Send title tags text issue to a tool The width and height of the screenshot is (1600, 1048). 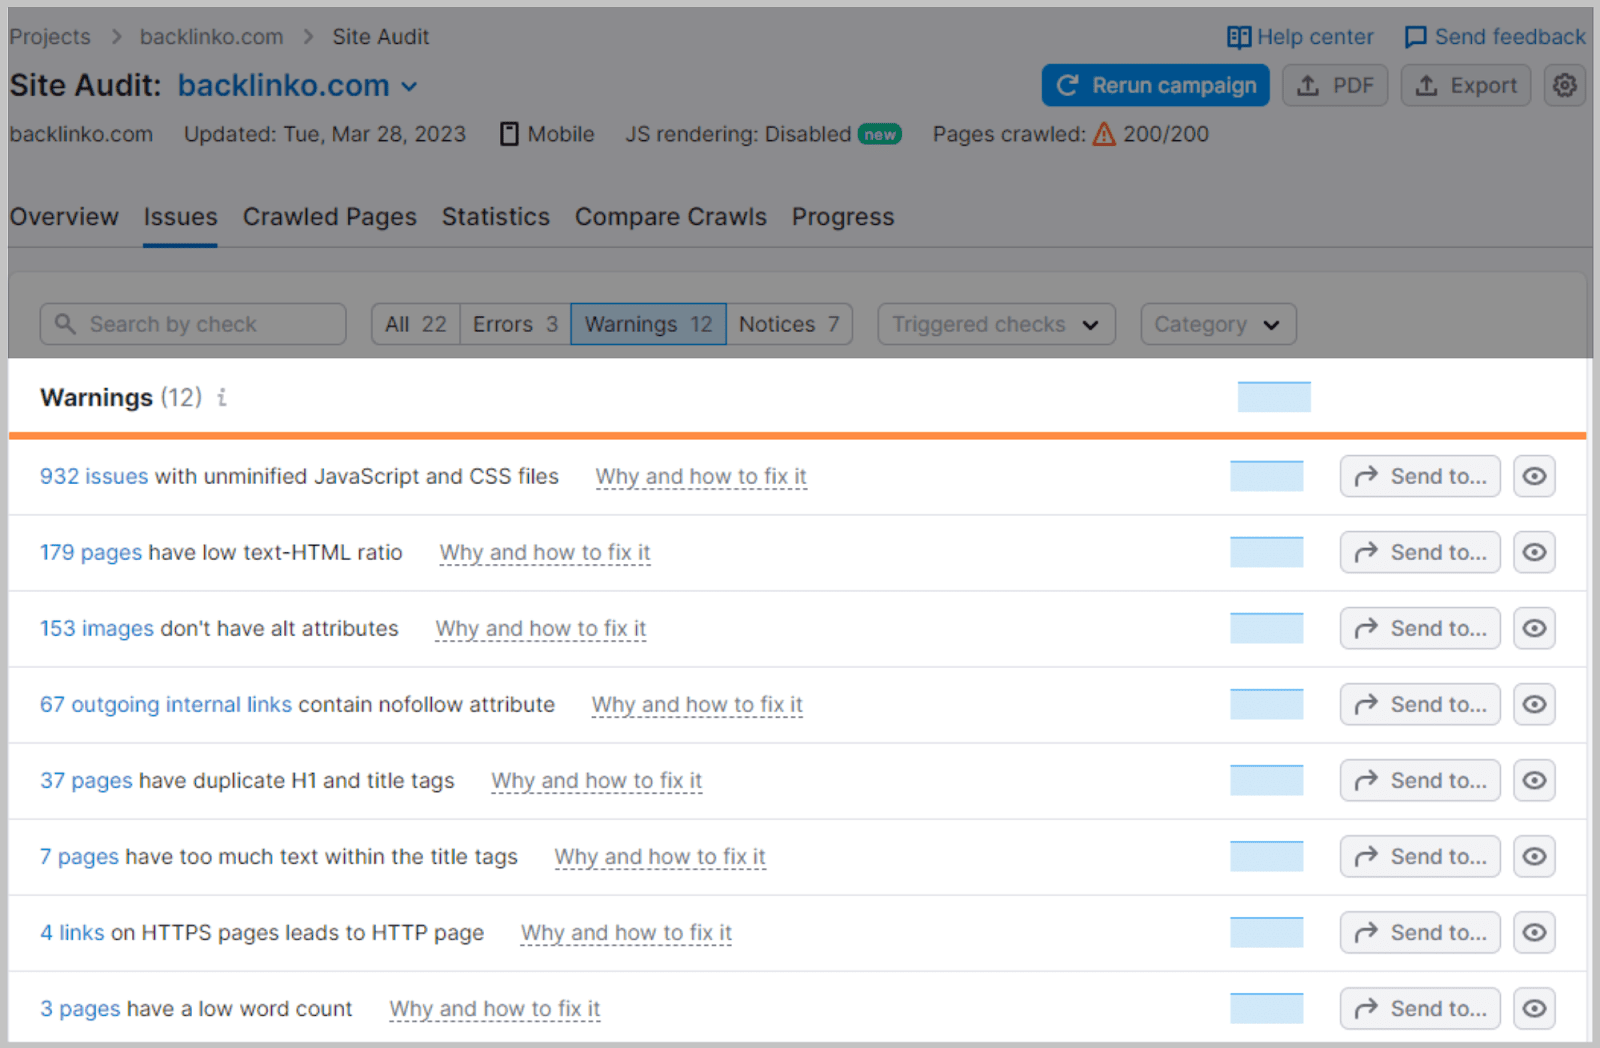point(1420,856)
